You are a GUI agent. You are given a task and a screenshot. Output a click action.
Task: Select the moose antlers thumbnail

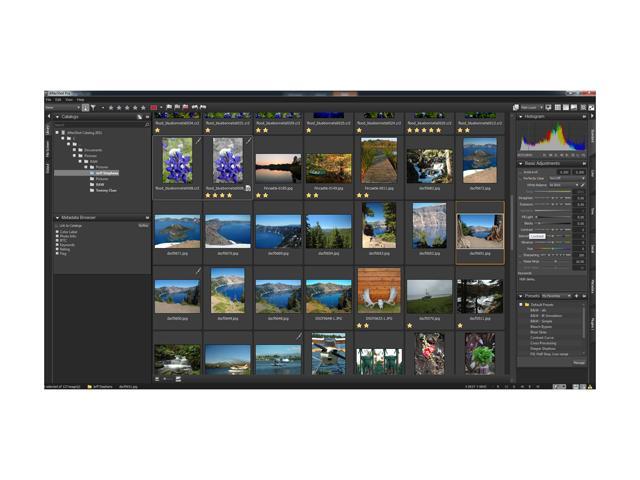(379, 290)
